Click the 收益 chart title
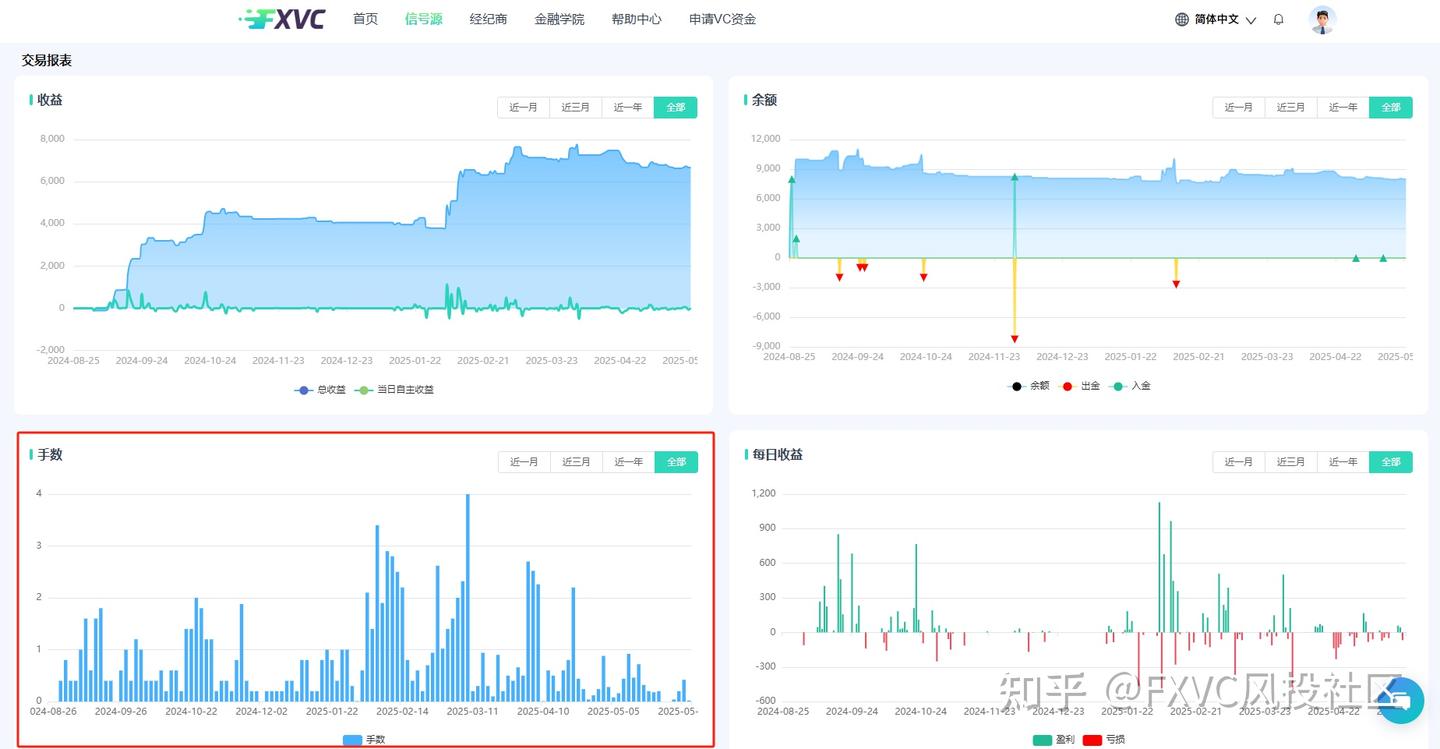The width and height of the screenshot is (1440, 749). (50, 100)
